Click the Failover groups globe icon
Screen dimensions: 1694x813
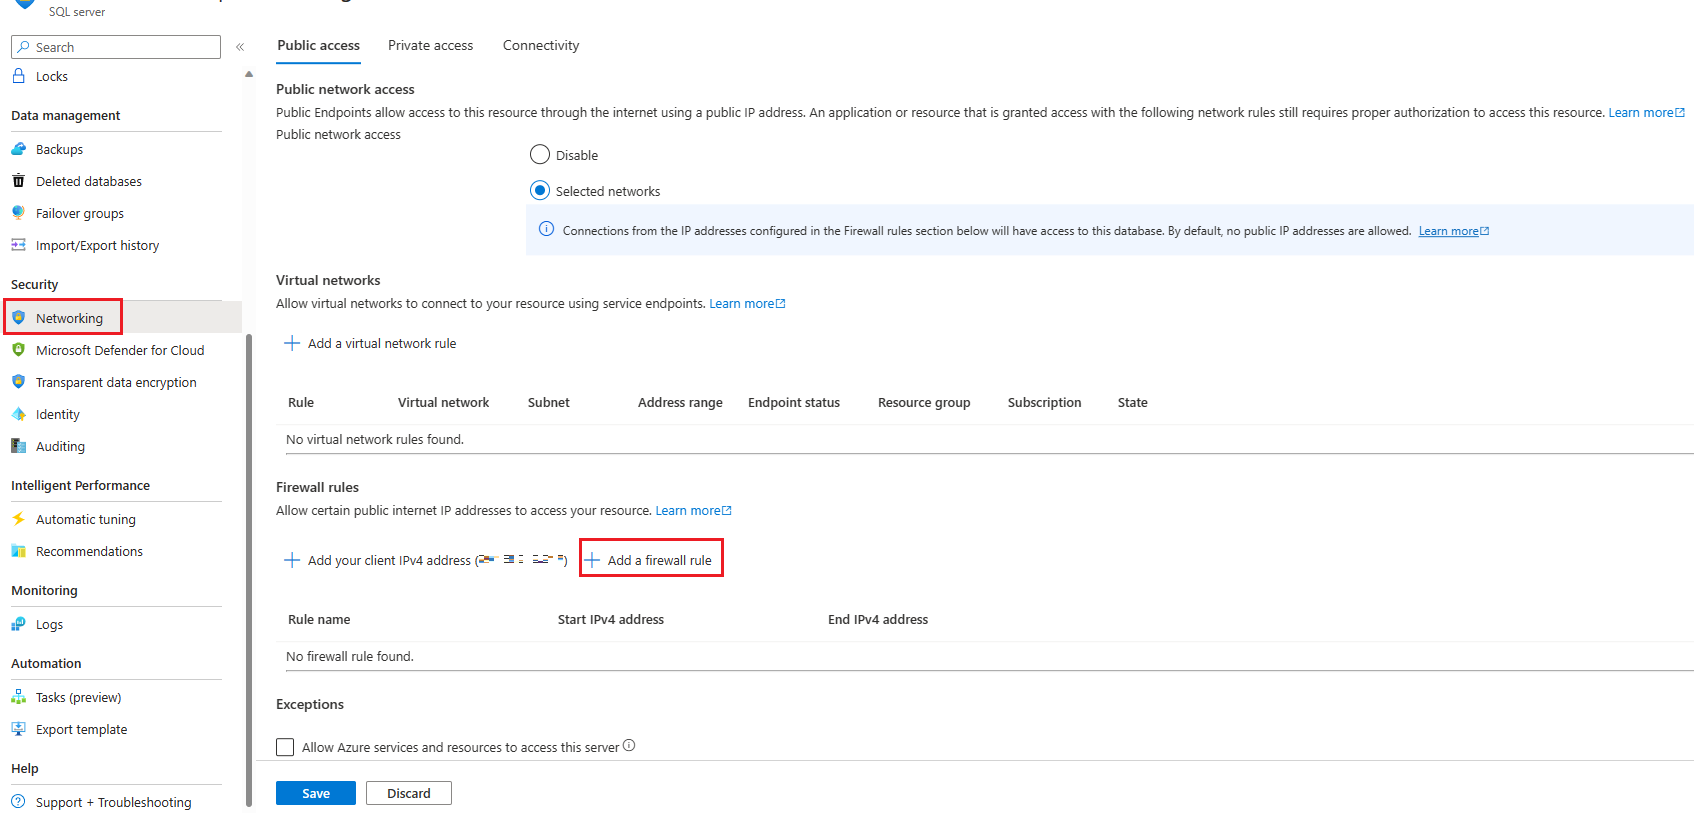click(x=18, y=213)
